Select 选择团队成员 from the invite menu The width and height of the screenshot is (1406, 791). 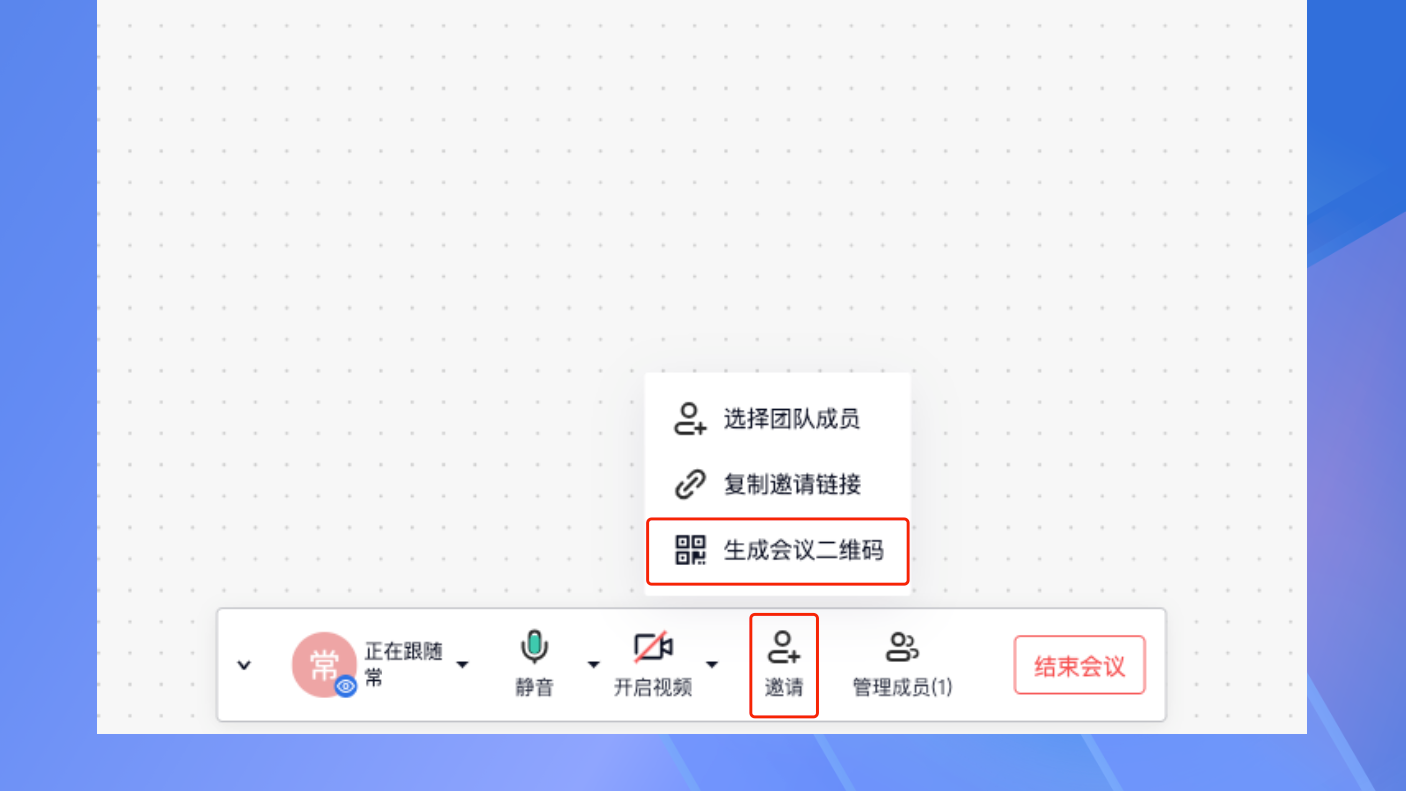778,418
